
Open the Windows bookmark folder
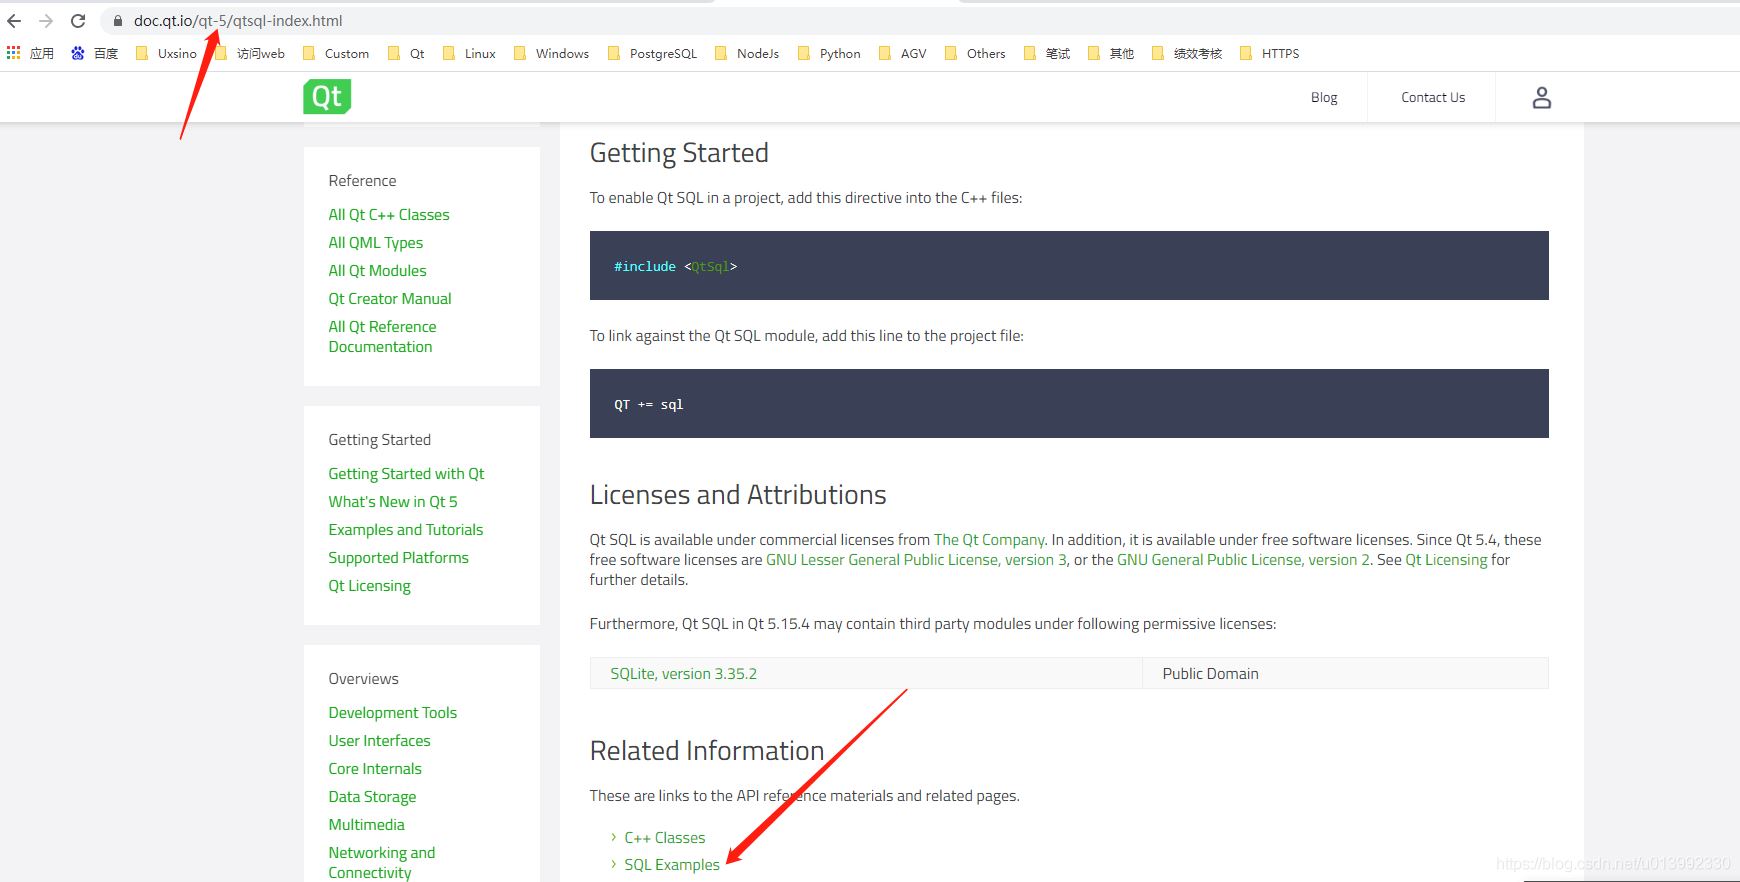tap(551, 53)
